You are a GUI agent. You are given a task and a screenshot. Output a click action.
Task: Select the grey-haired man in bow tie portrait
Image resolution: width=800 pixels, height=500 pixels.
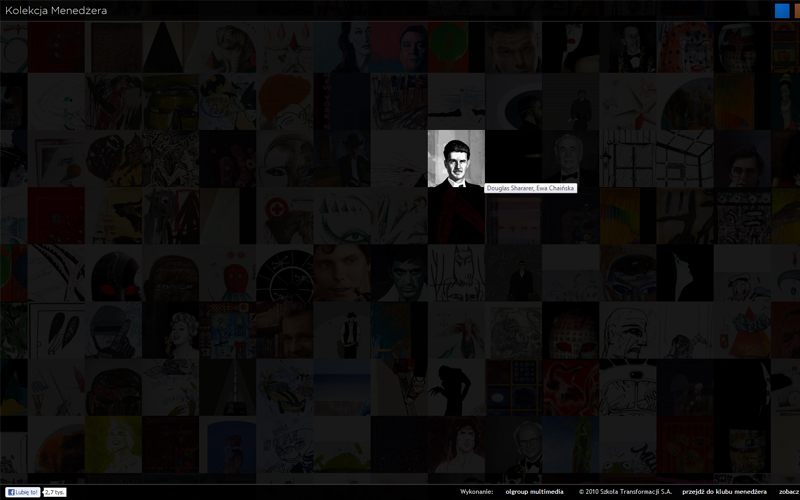coord(570,158)
